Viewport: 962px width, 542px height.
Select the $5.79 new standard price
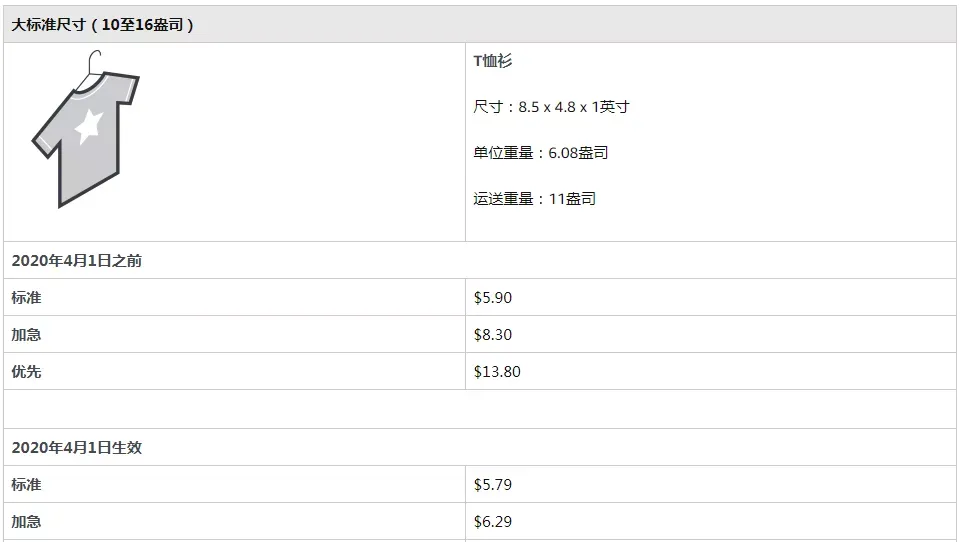(493, 484)
